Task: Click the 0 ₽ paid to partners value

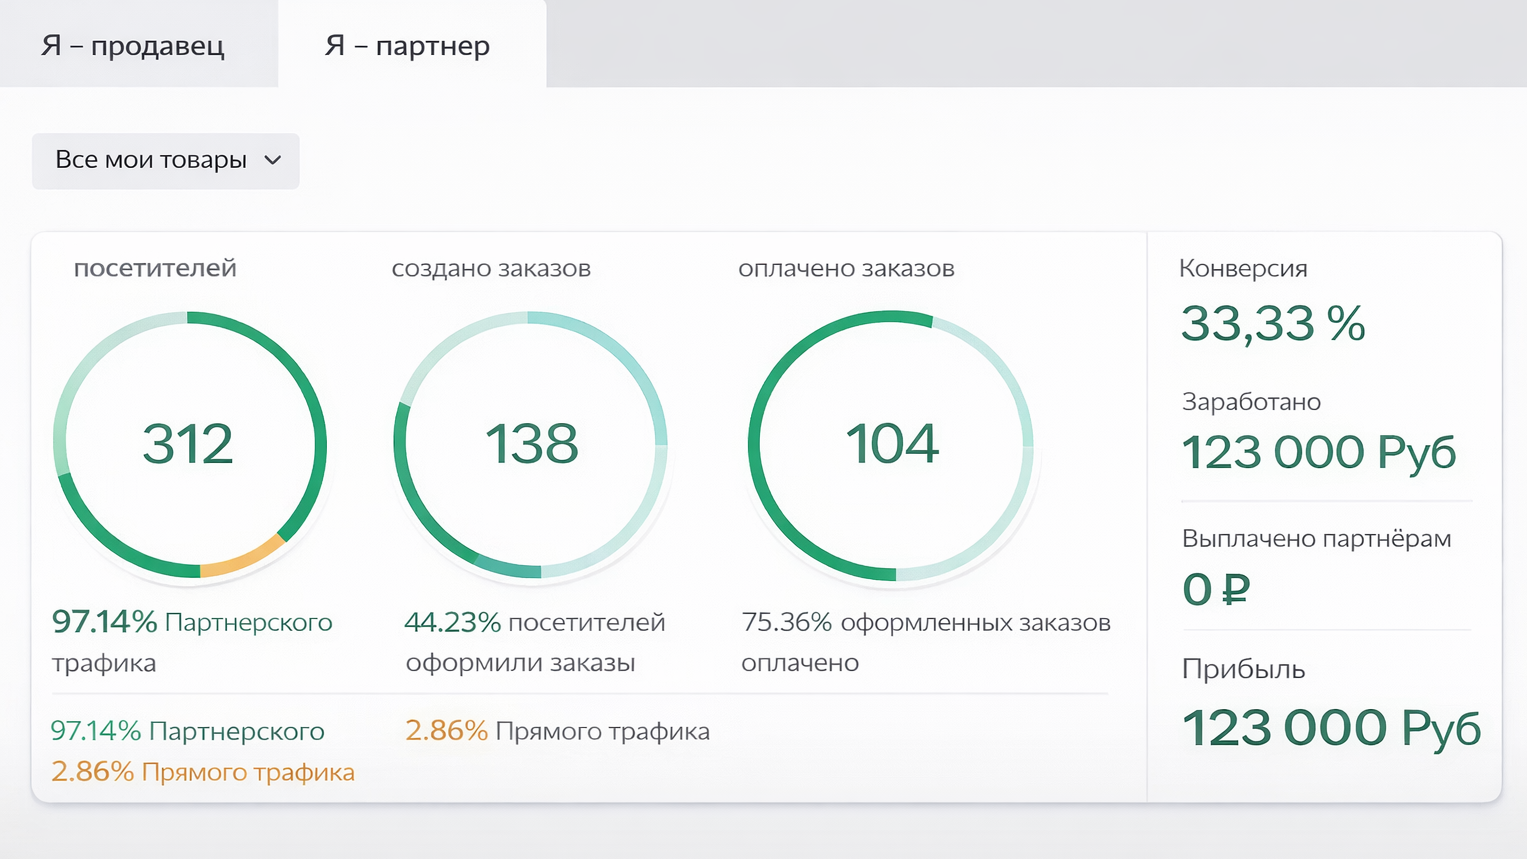Action: coord(1215,589)
